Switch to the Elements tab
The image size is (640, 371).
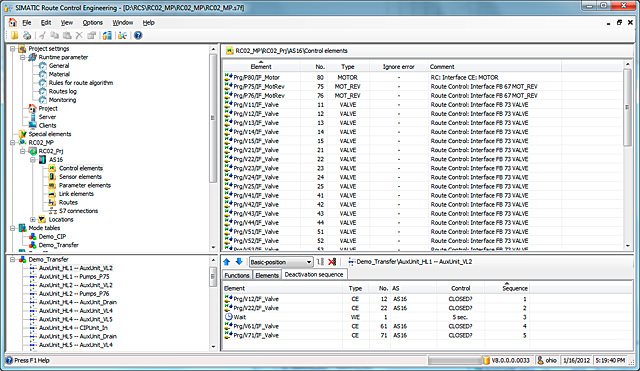267,275
